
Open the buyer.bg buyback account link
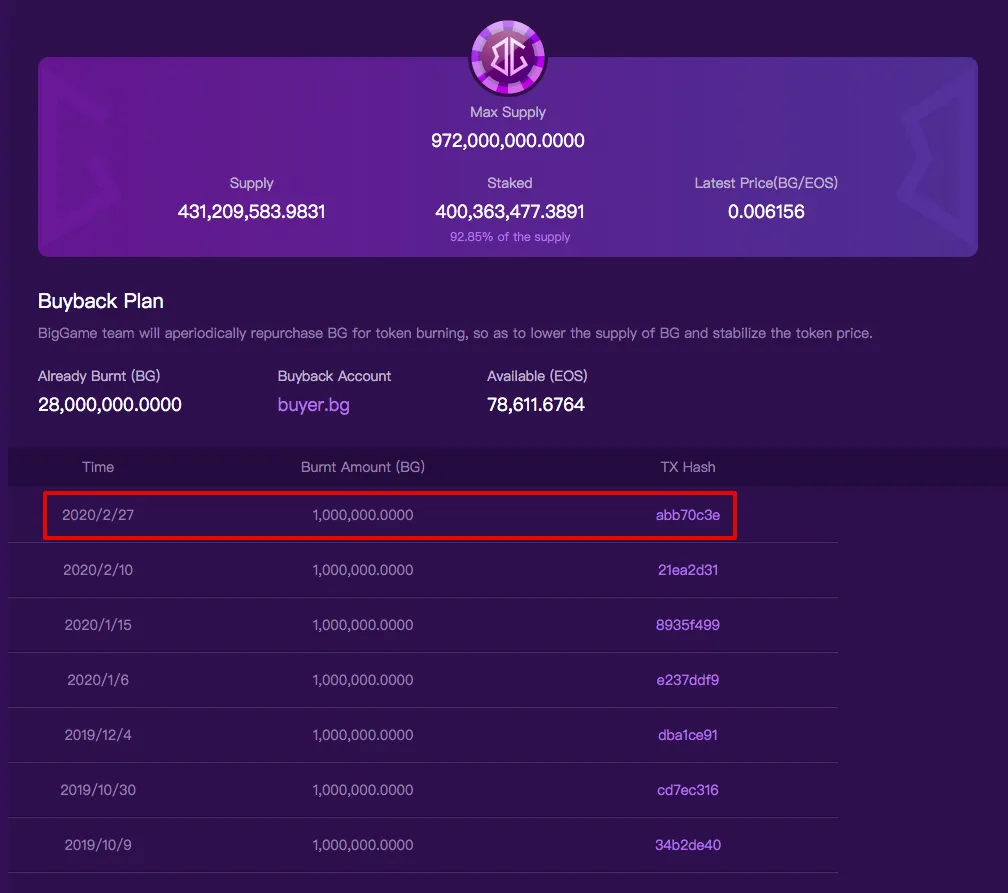click(x=314, y=405)
